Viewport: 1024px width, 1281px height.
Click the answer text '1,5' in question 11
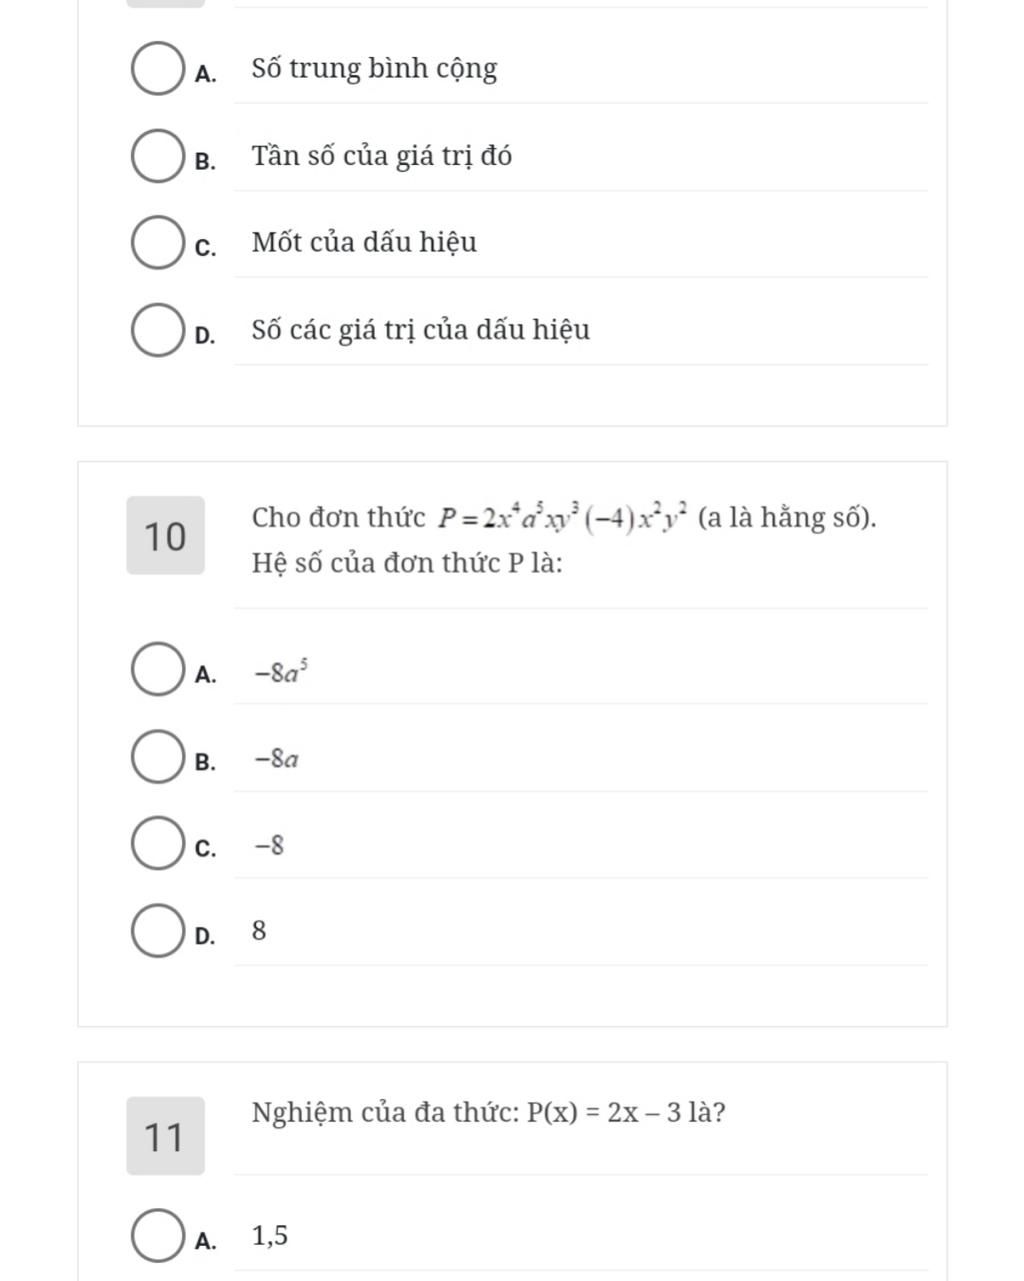pyautogui.click(x=271, y=1237)
